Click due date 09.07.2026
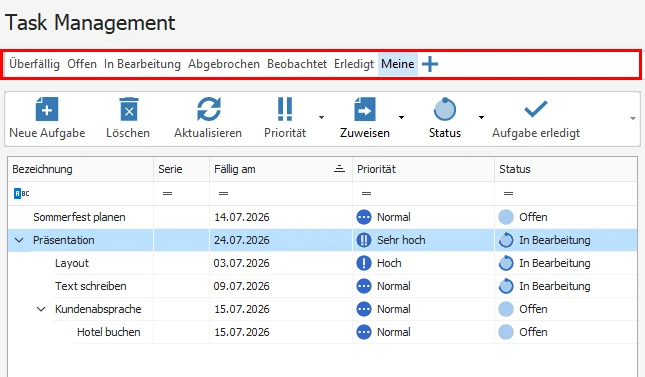This screenshot has width=645, height=377. tap(242, 286)
